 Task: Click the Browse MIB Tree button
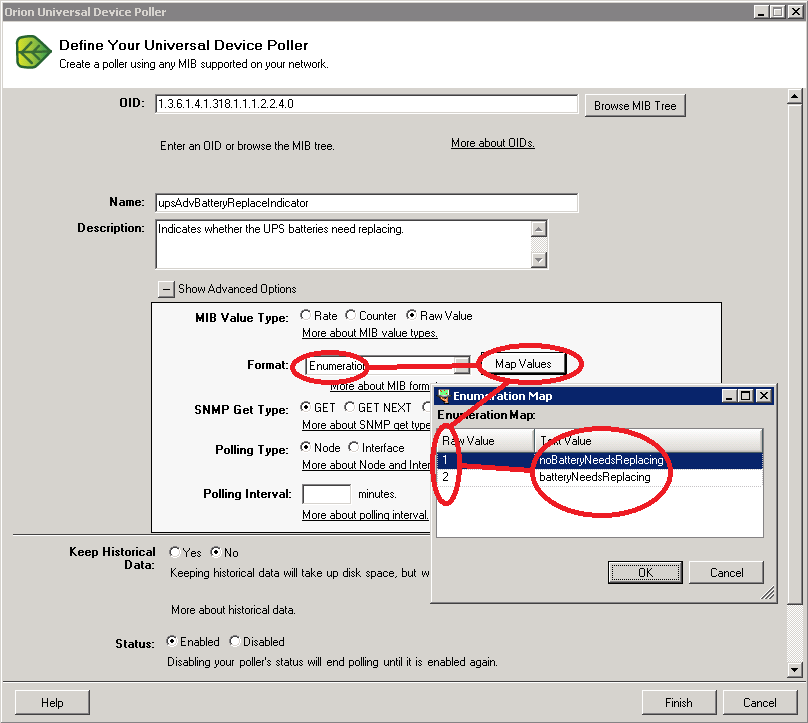coord(635,106)
